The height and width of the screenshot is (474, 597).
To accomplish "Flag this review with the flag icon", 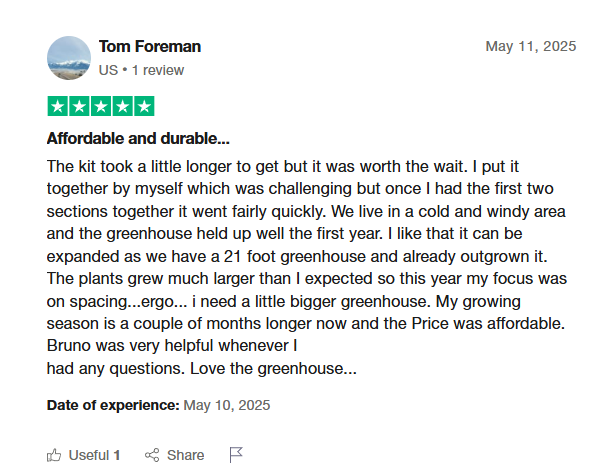I will click(x=236, y=455).
